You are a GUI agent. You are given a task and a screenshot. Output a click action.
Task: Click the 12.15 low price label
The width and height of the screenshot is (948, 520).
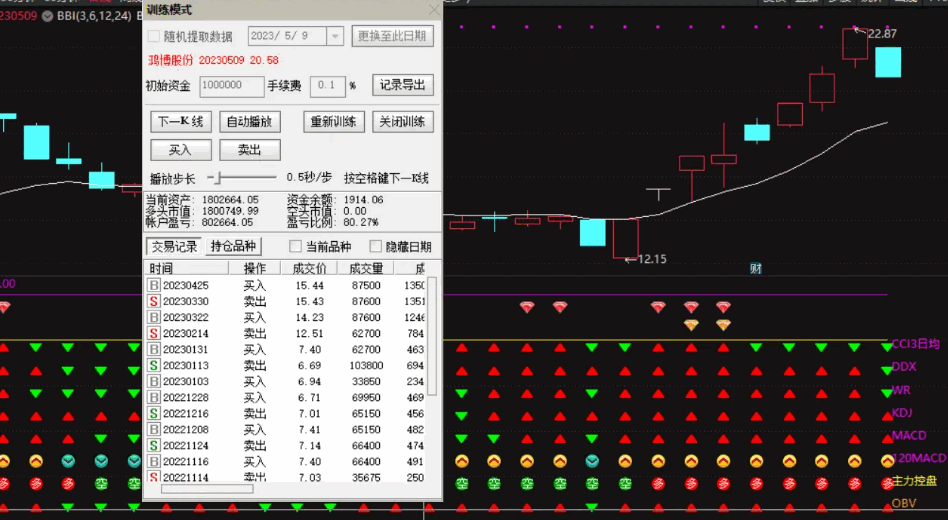click(x=652, y=259)
